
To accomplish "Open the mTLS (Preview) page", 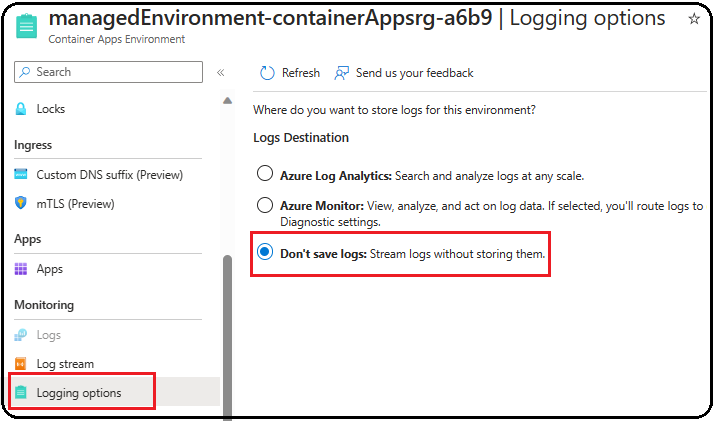I will 75,204.
